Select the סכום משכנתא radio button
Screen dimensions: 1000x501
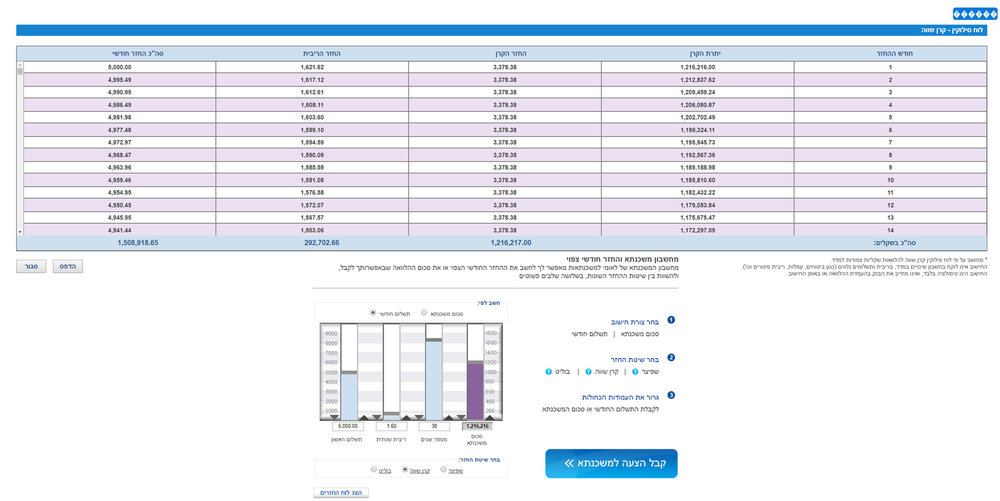[x=424, y=313]
